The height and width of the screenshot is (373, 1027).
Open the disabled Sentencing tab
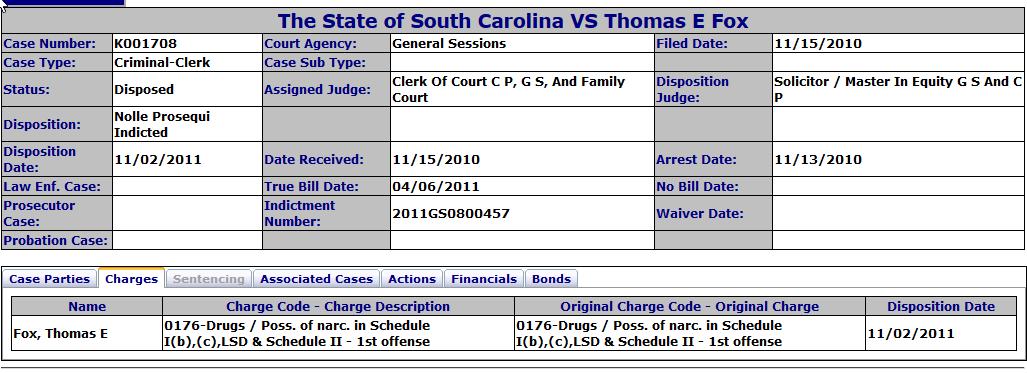coord(208,279)
